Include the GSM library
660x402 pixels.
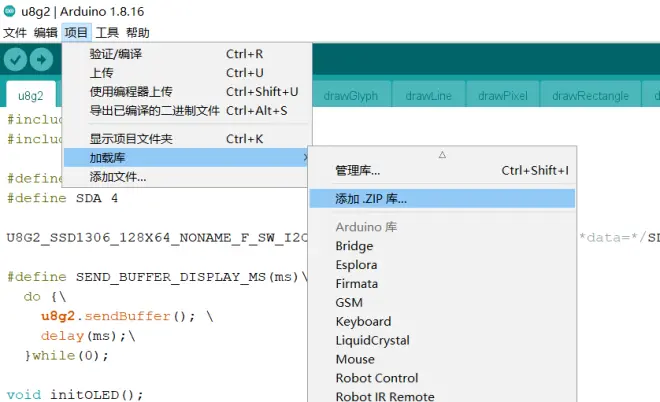tap(442, 303)
